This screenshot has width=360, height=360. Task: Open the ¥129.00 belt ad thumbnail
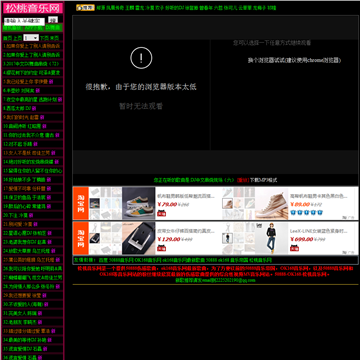[138, 238]
